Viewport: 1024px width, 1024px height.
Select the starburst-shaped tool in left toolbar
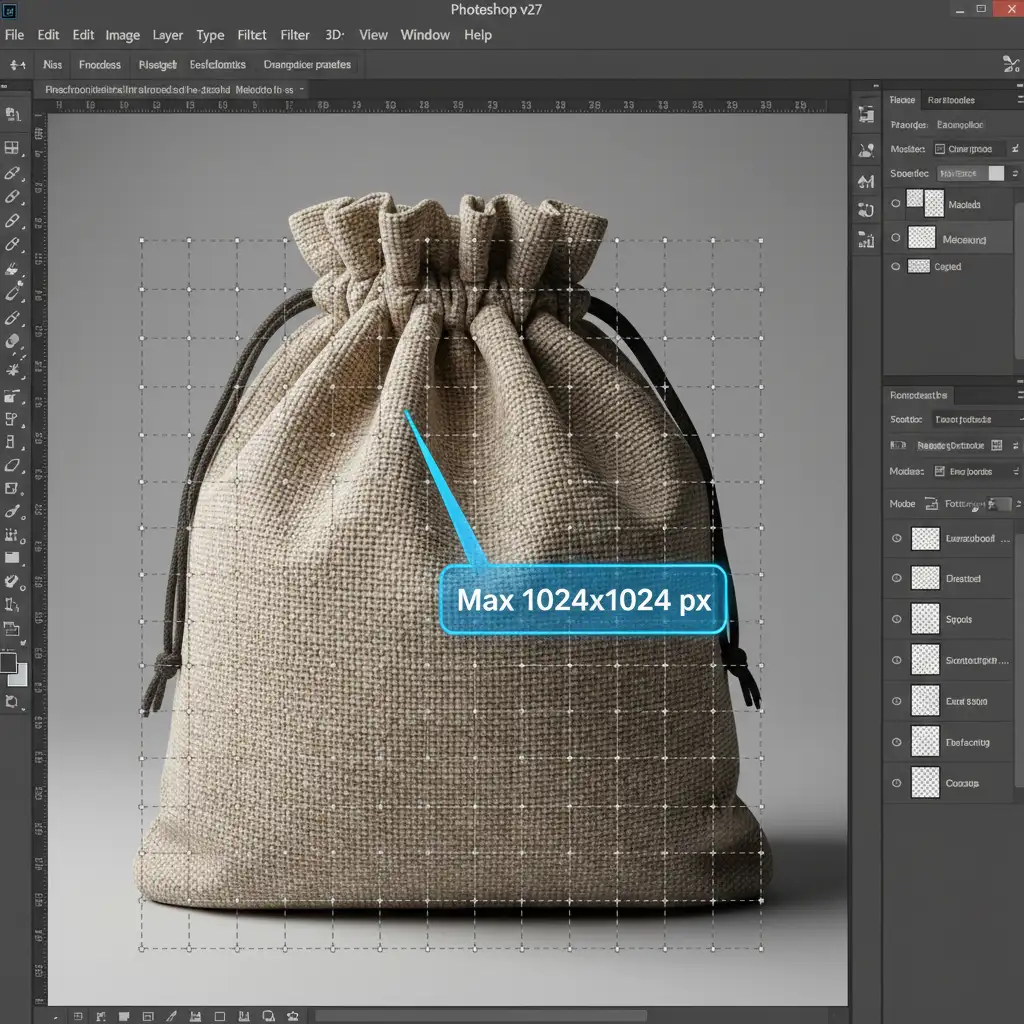click(x=13, y=369)
